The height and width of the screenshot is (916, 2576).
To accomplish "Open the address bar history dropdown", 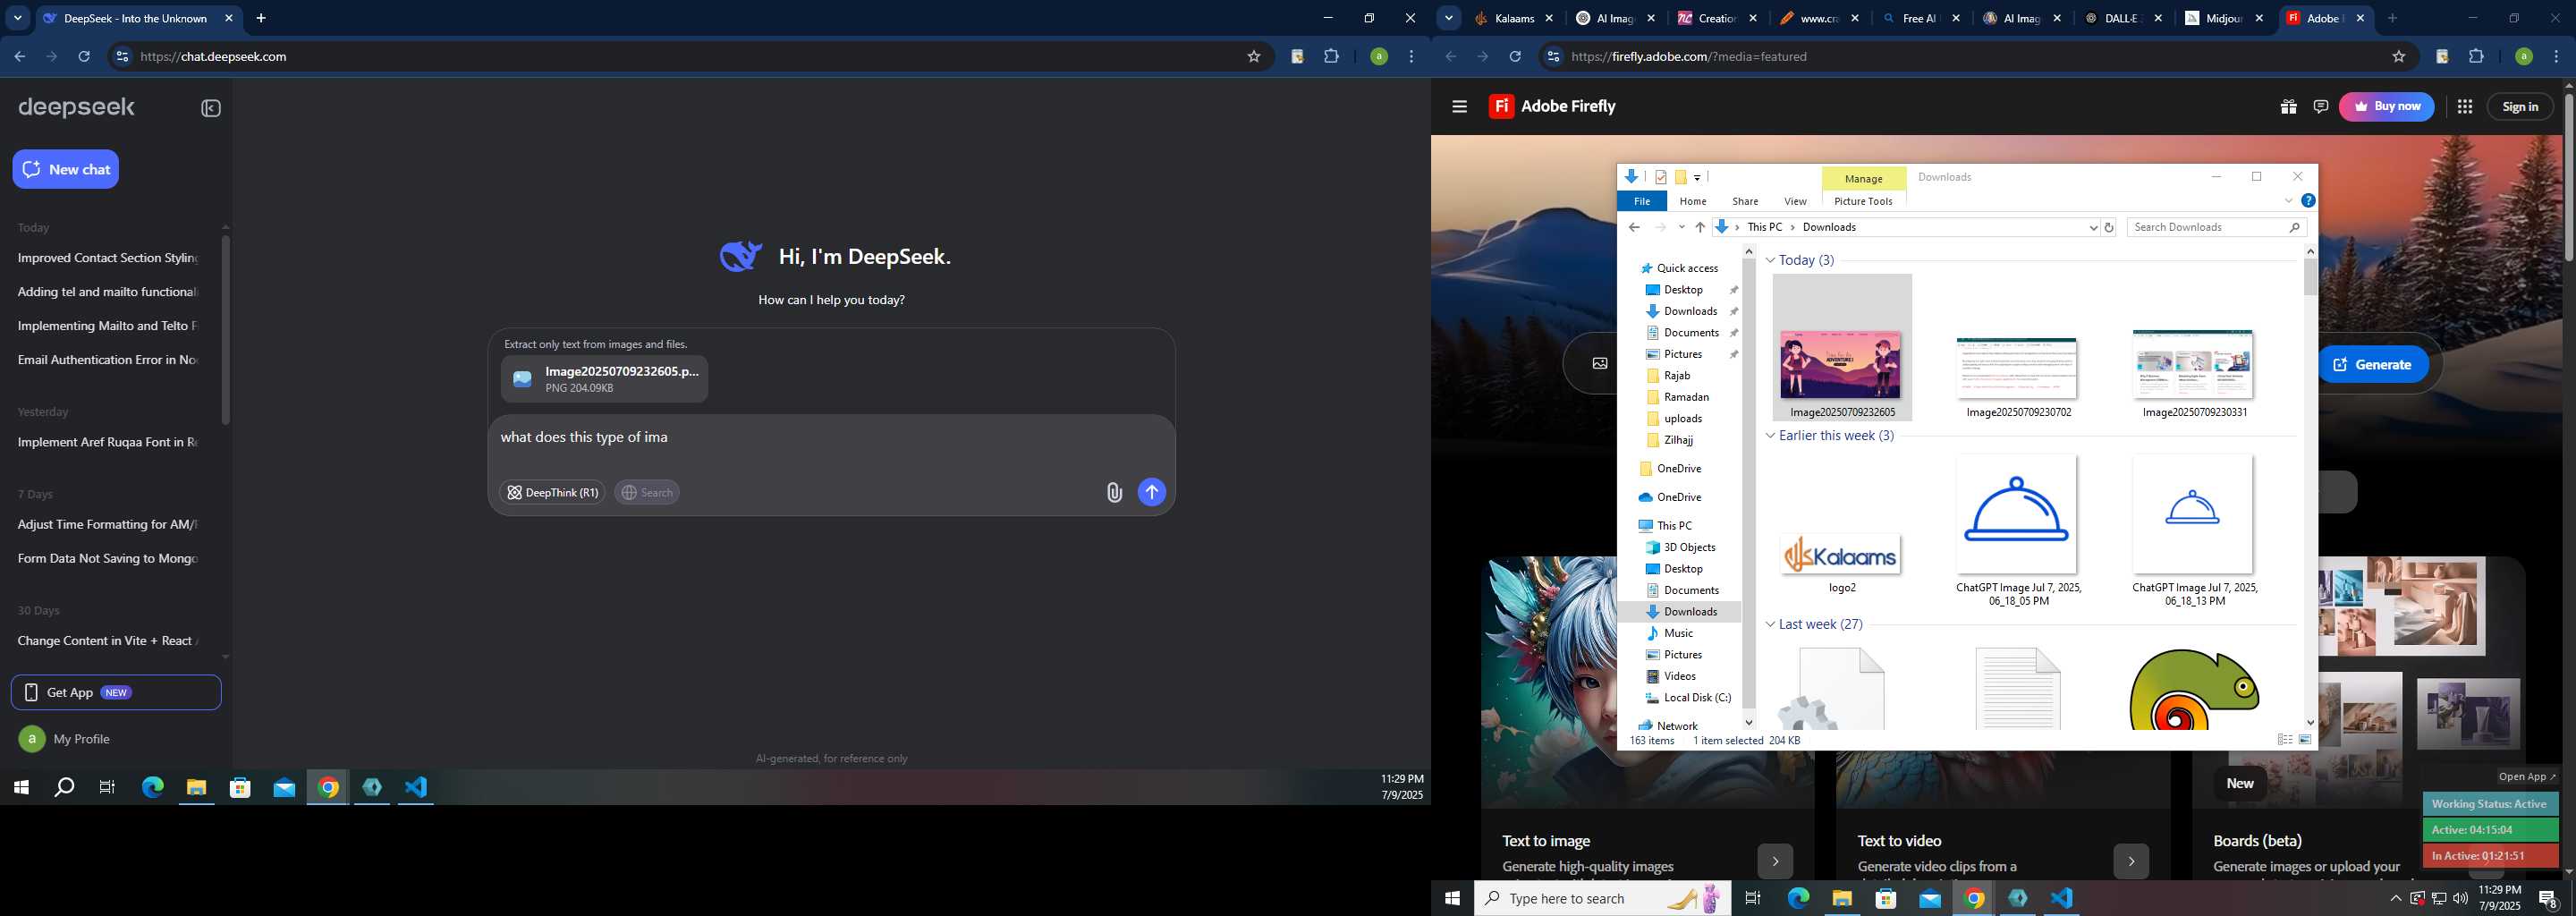I will click(x=2093, y=227).
